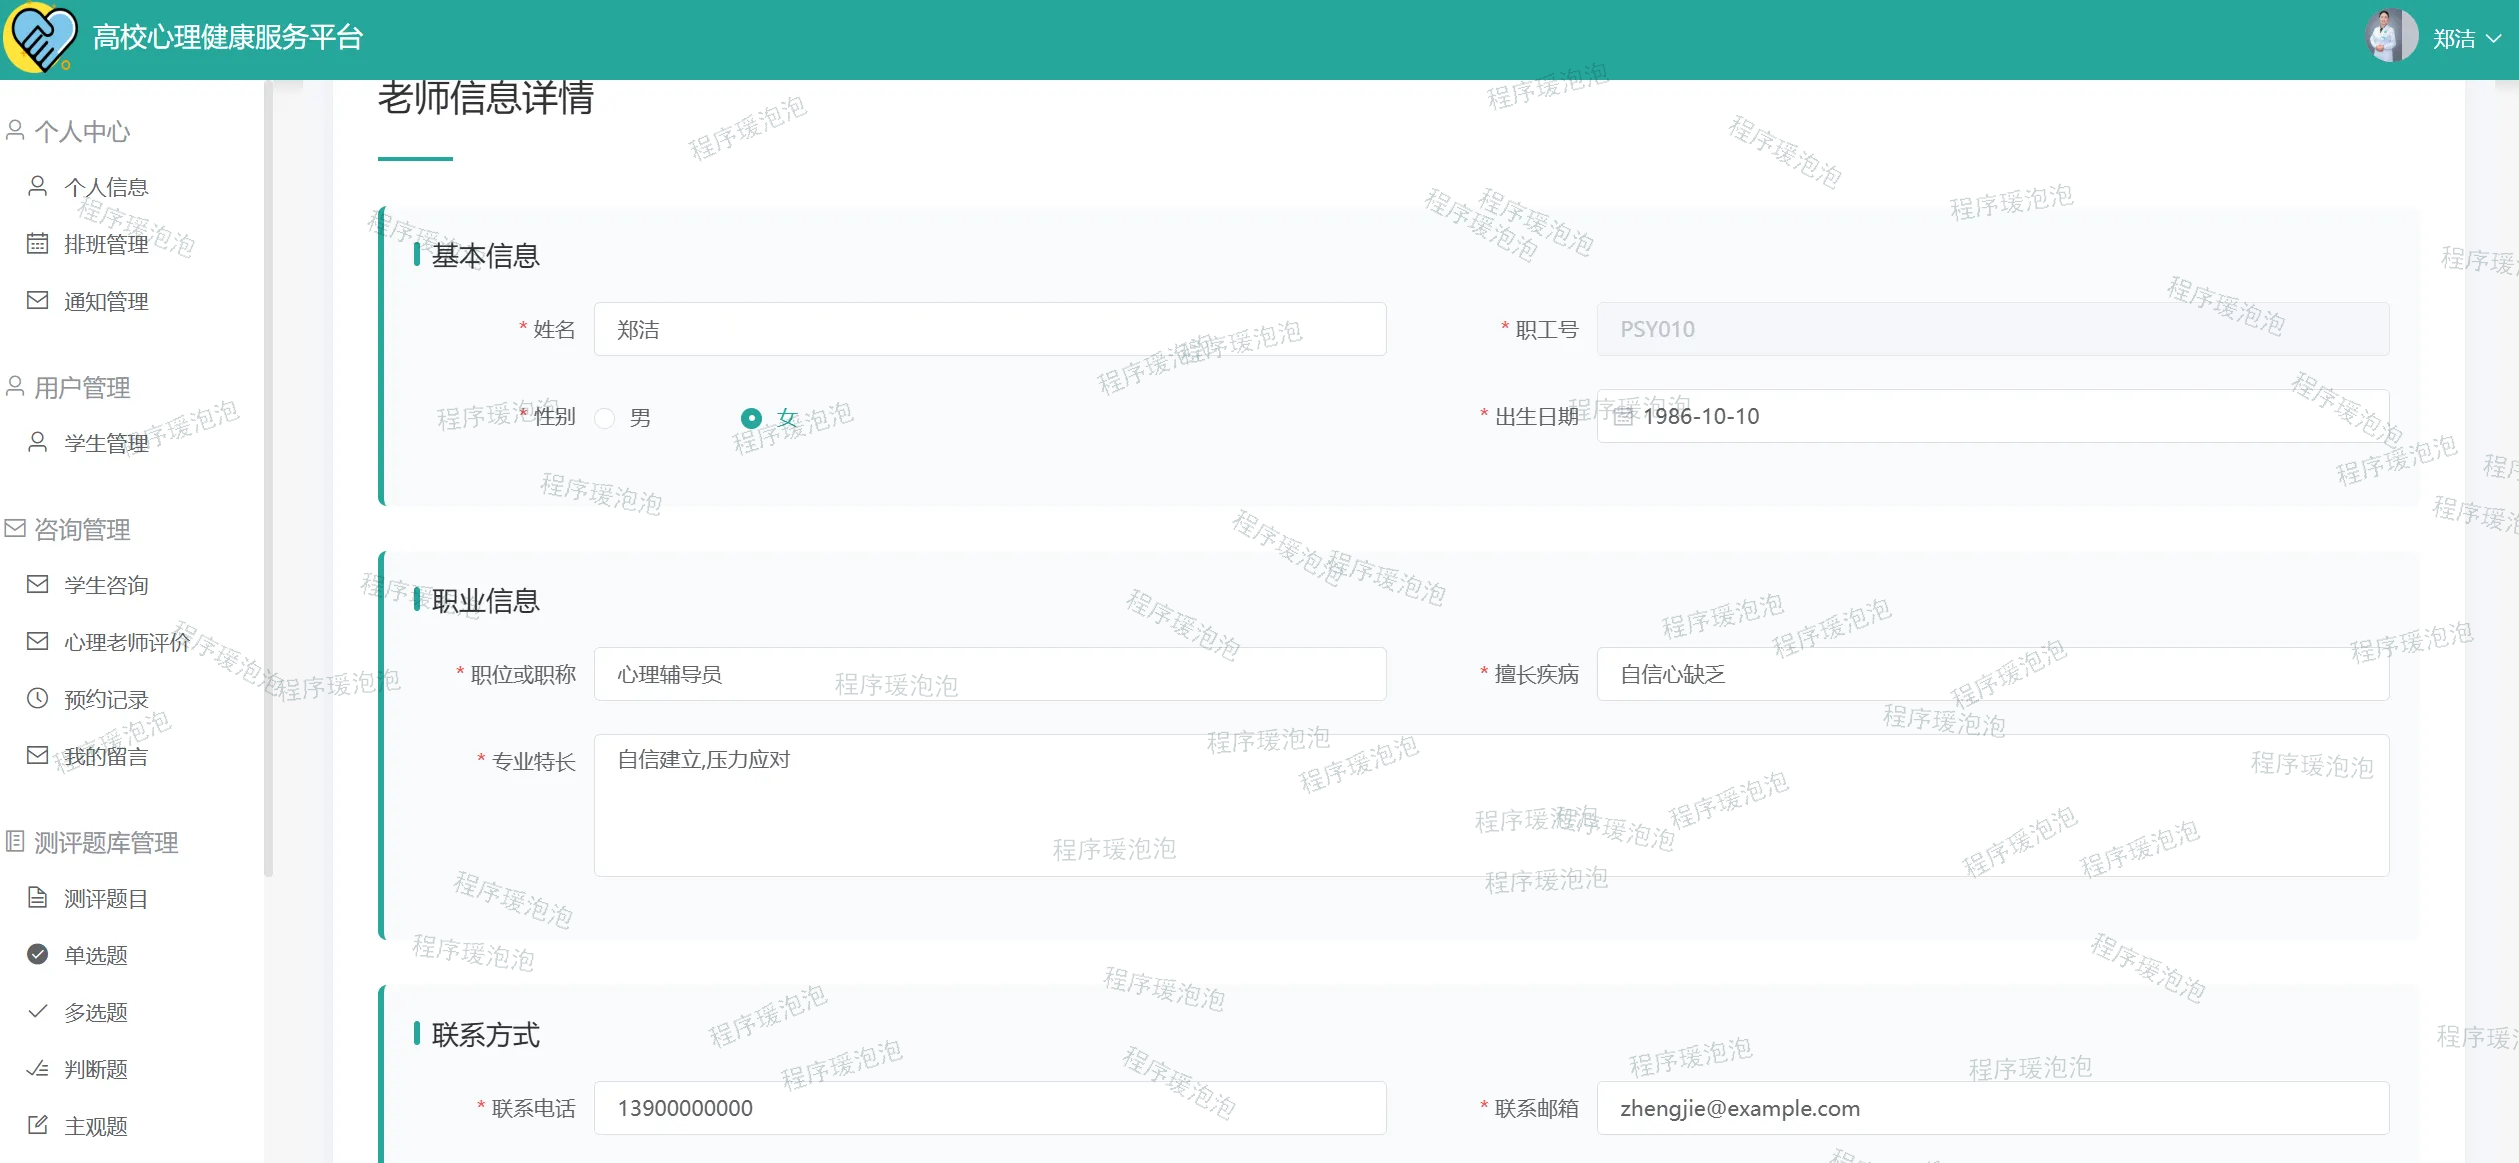This screenshot has width=2519, height=1163.
Task: Open 学生咨询 menu item
Action: point(106,585)
